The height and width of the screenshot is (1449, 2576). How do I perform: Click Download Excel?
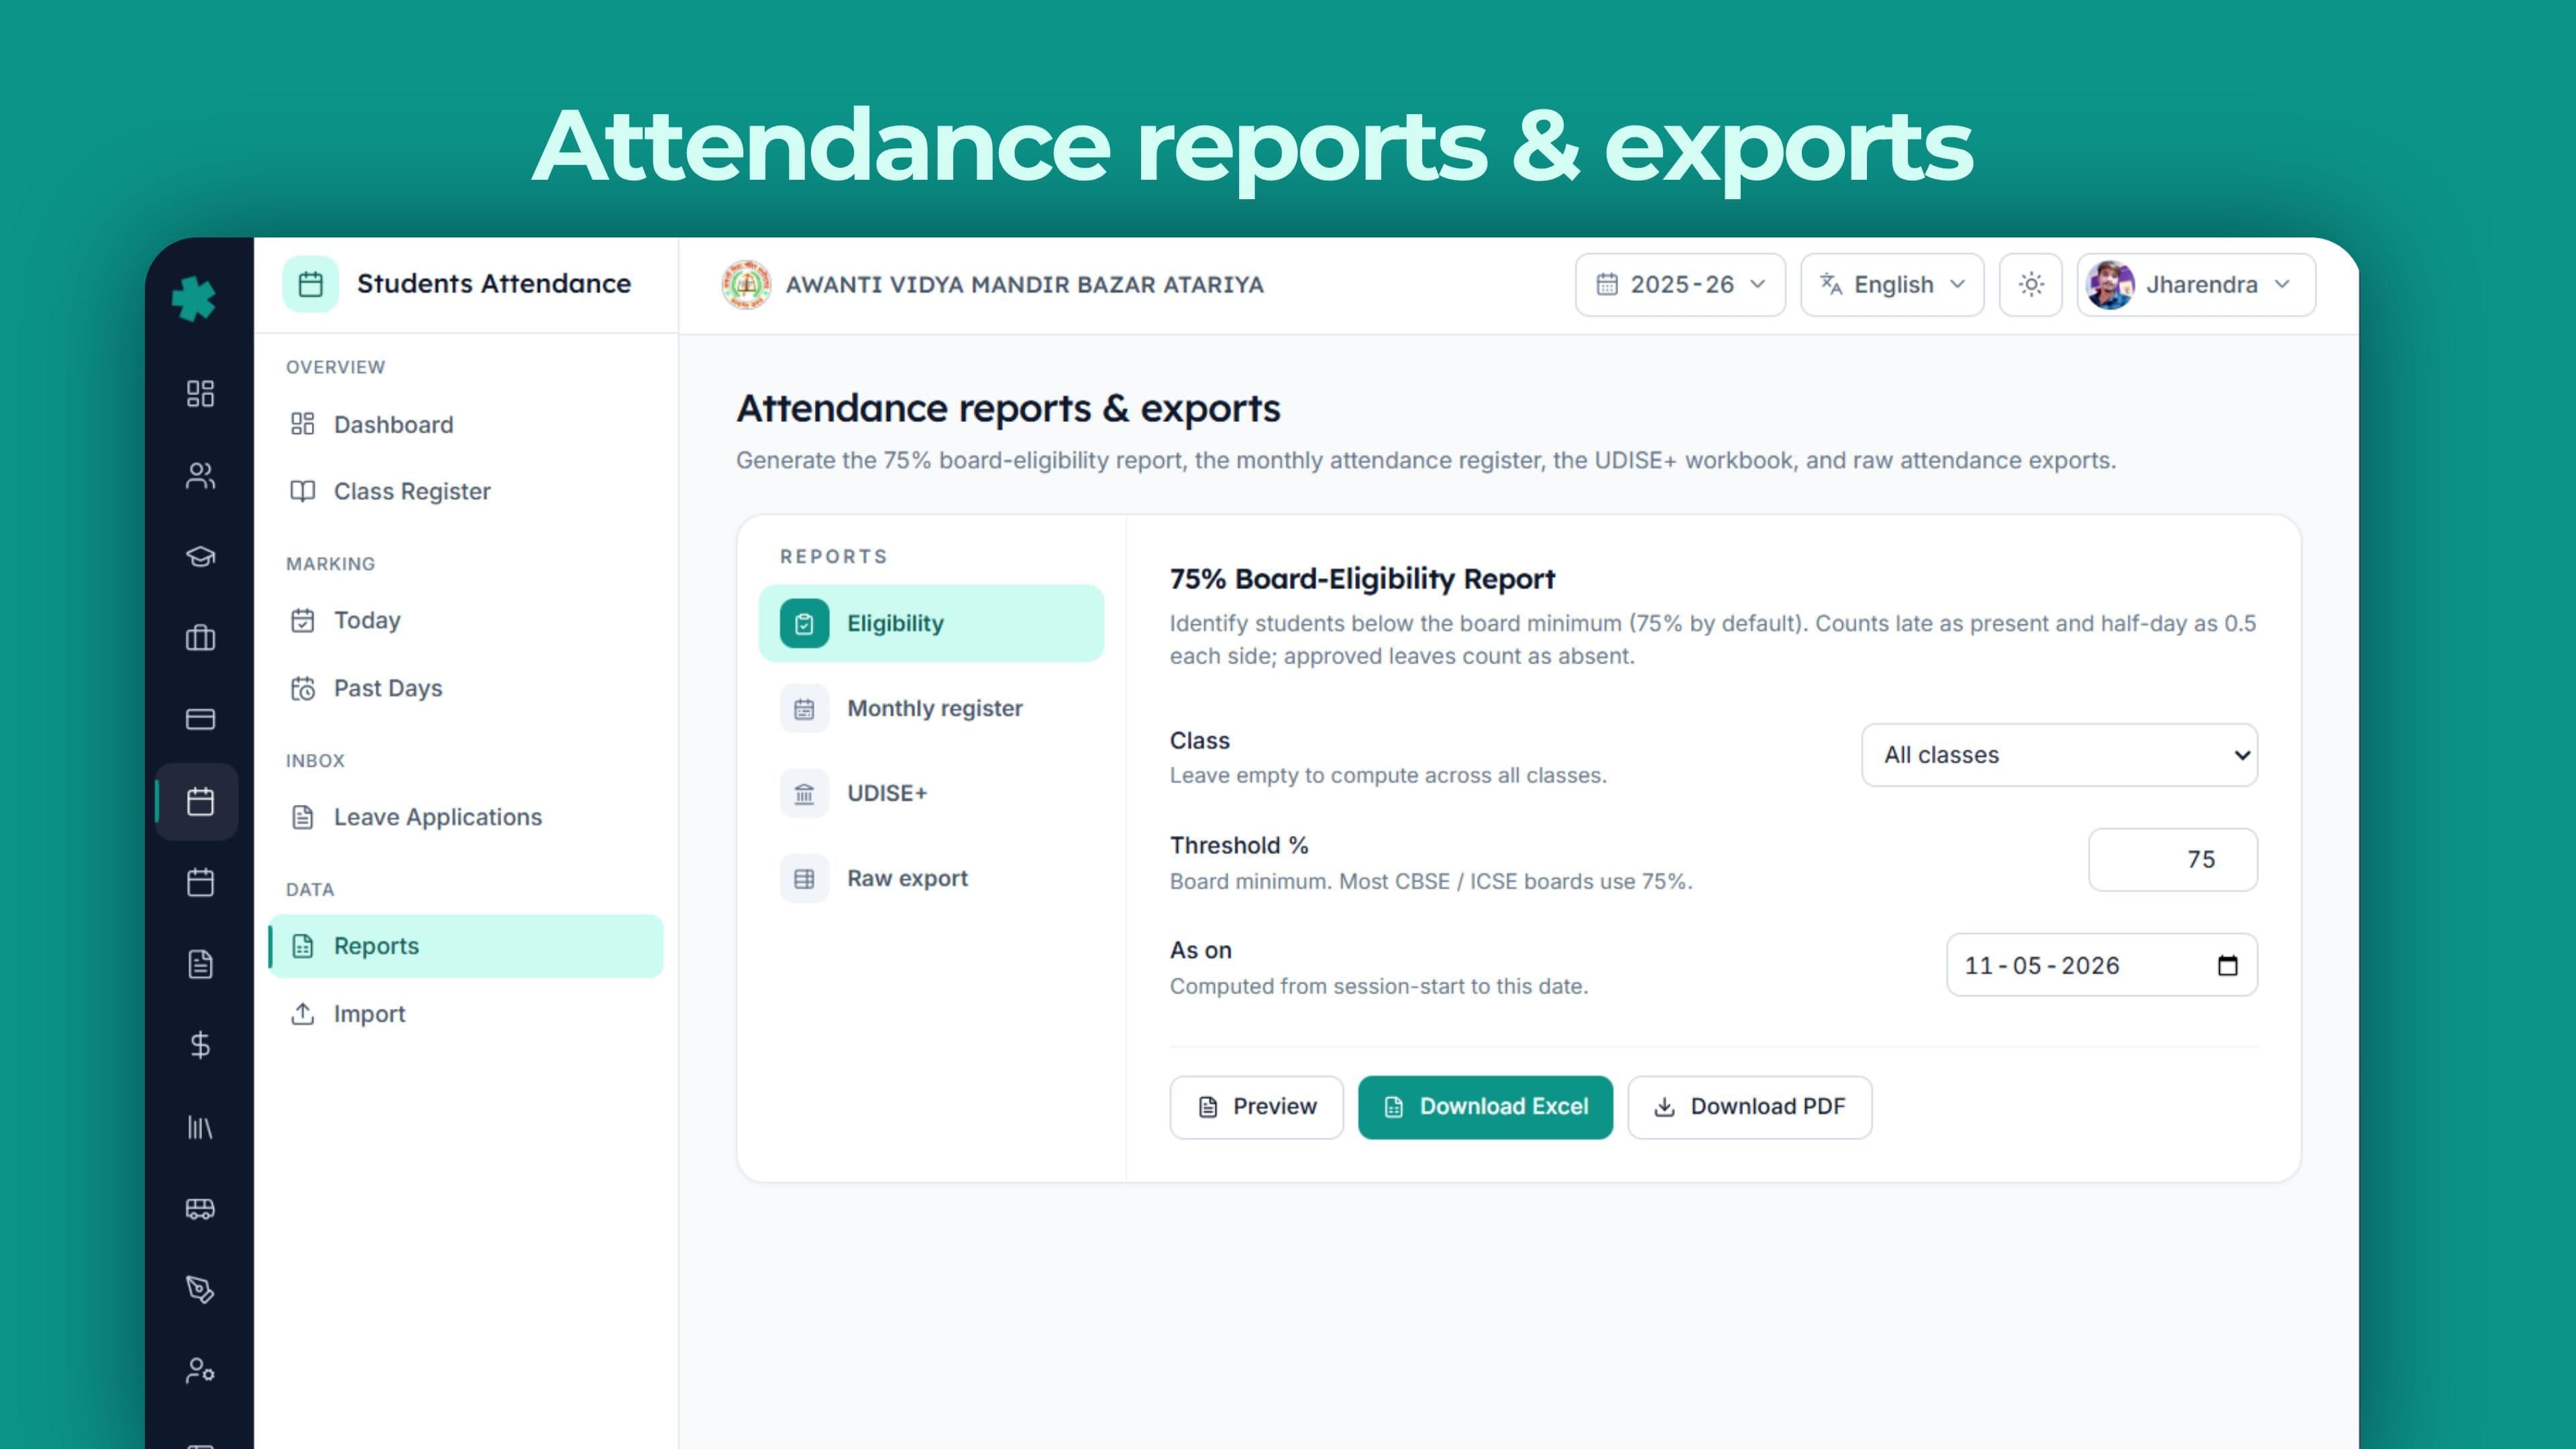tap(1485, 1107)
